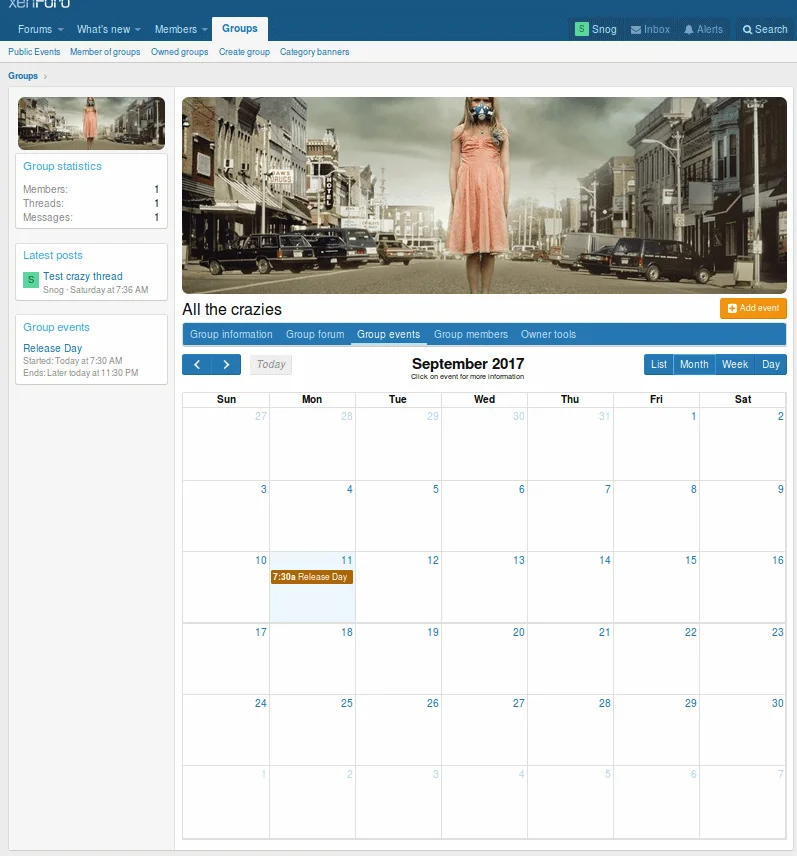Click the next month arrow button
797x856 pixels.
[x=226, y=365]
